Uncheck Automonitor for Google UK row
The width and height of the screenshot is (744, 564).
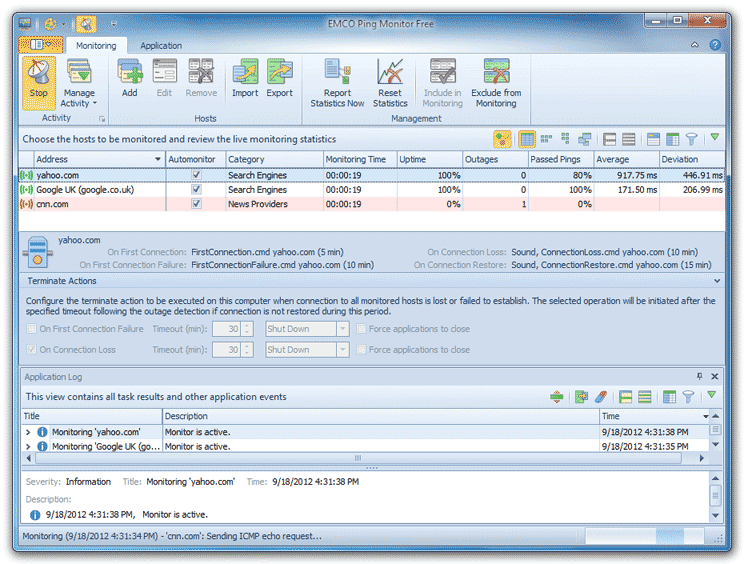[x=196, y=189]
